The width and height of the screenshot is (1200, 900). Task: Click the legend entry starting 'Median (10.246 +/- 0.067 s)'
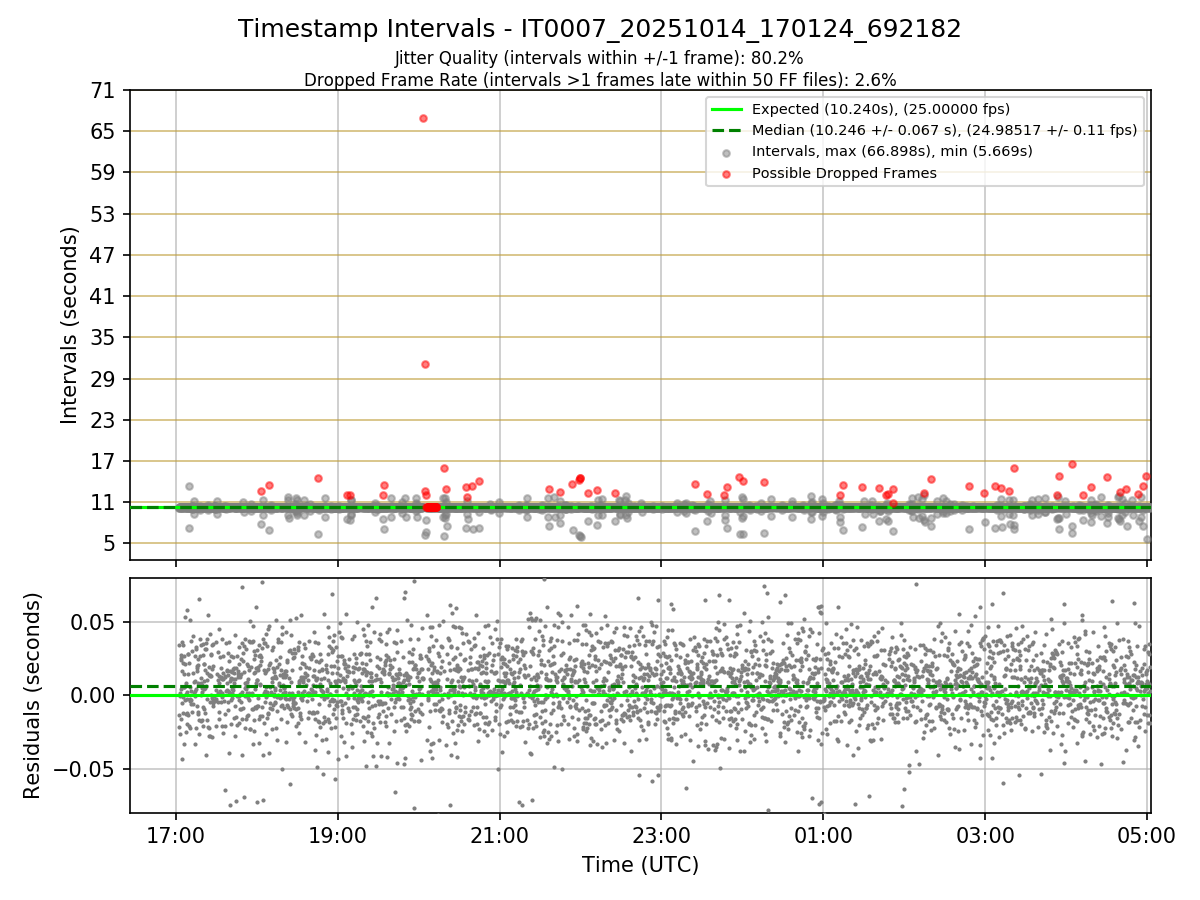point(944,130)
